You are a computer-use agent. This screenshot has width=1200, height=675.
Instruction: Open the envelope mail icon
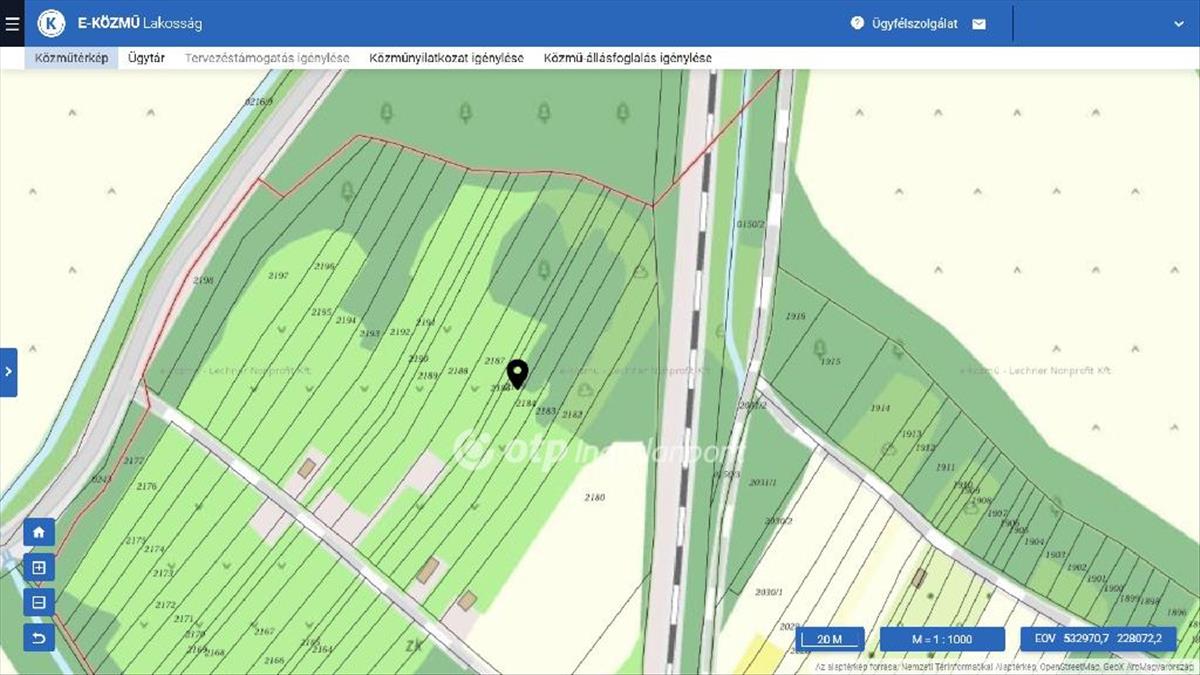tap(979, 24)
